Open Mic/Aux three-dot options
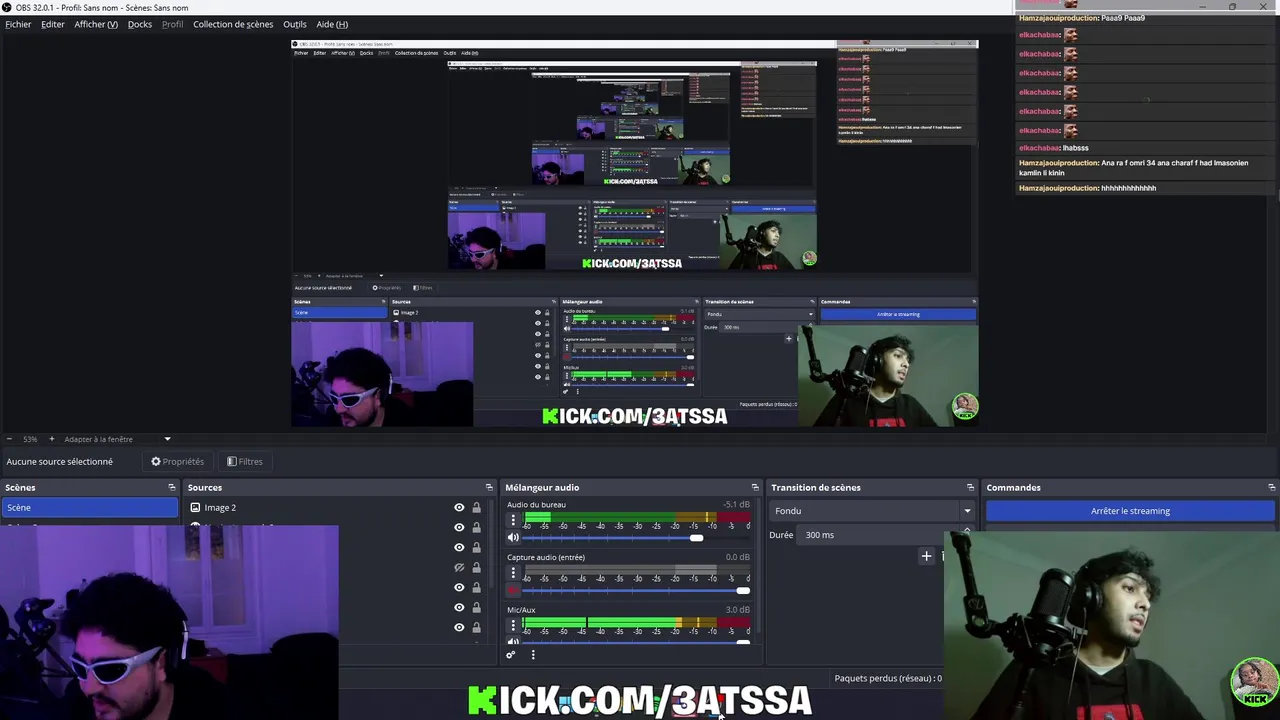This screenshot has height=720, width=1280. 513,625
